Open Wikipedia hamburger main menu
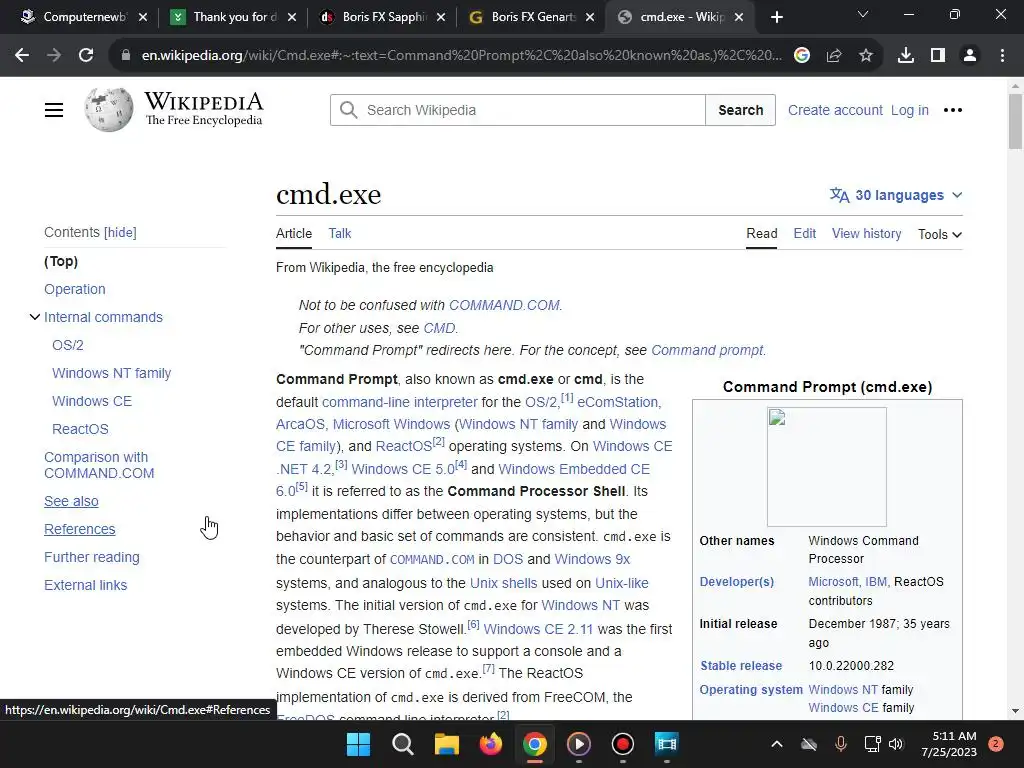 click(54, 110)
